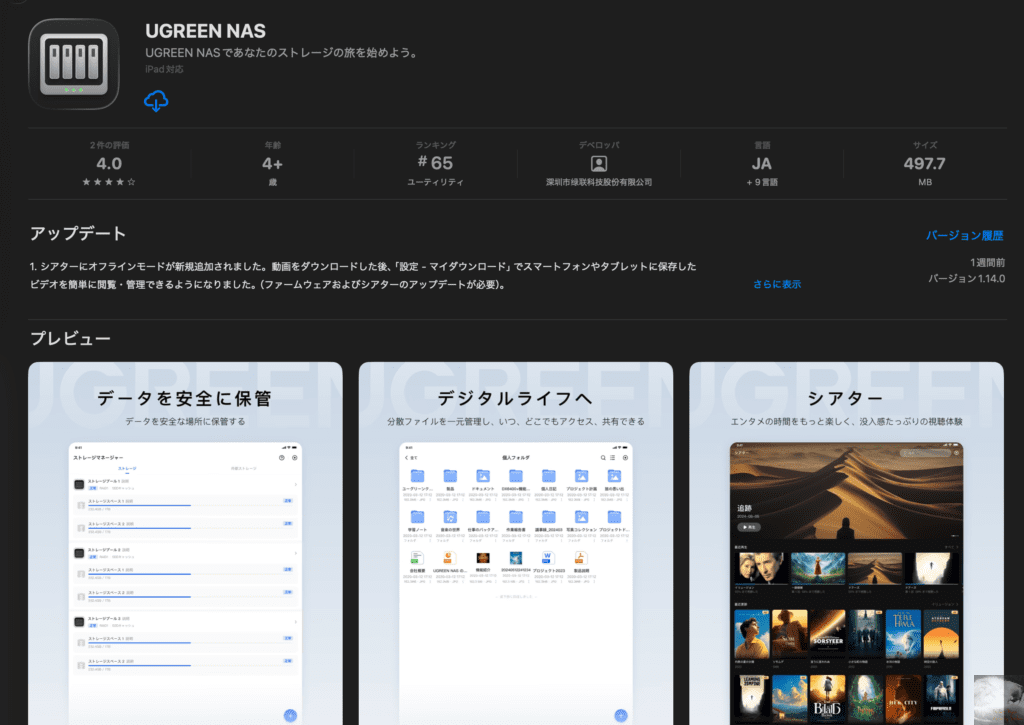Click the Word document icon in file grid

(x=548, y=559)
